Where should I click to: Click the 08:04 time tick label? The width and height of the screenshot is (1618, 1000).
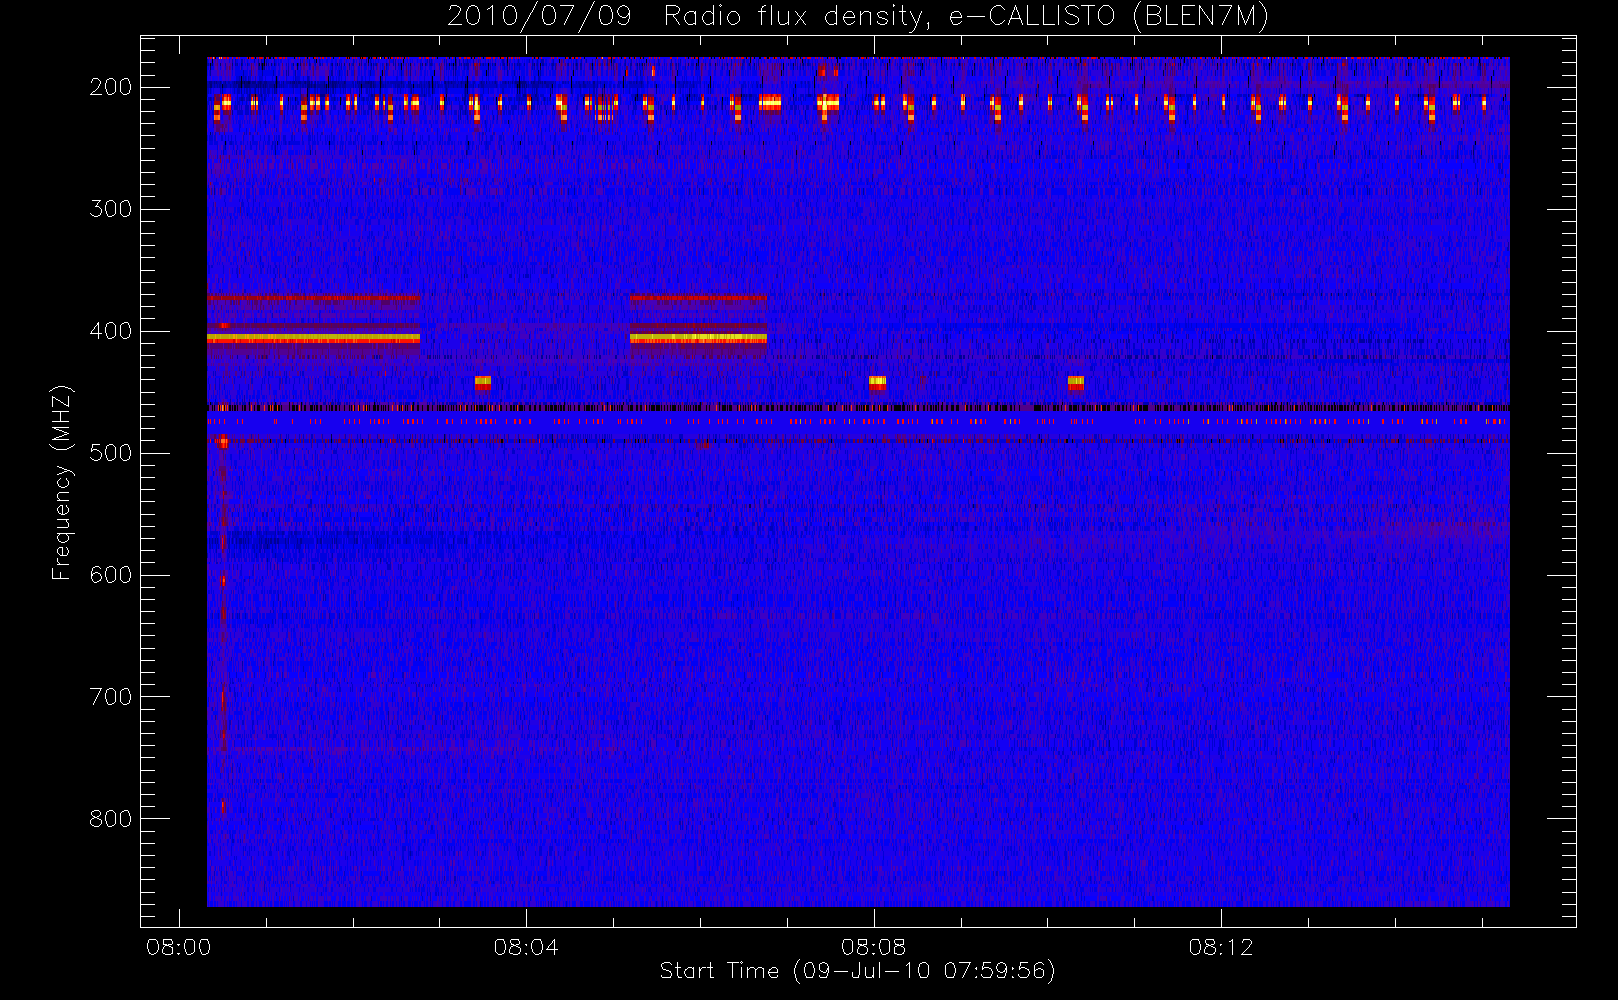(x=526, y=946)
